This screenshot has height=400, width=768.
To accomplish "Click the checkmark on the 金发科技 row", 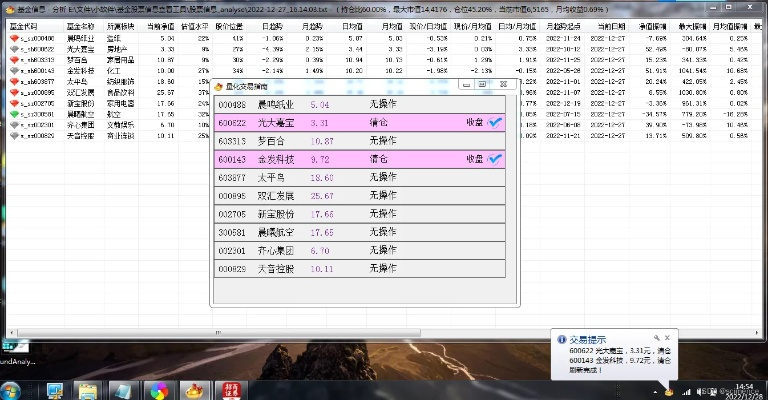I will 496,159.
